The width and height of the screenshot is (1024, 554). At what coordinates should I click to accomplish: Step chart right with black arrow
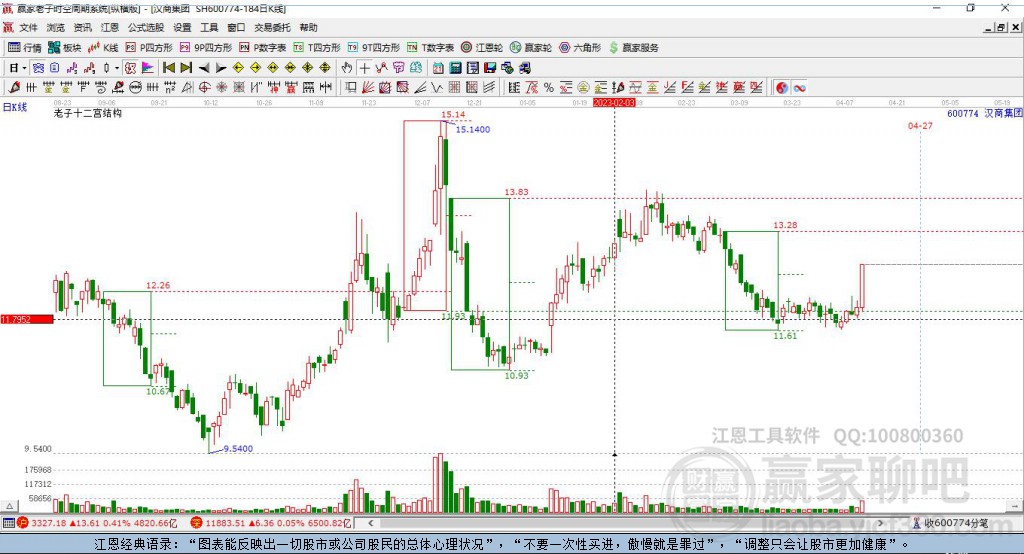click(x=221, y=68)
